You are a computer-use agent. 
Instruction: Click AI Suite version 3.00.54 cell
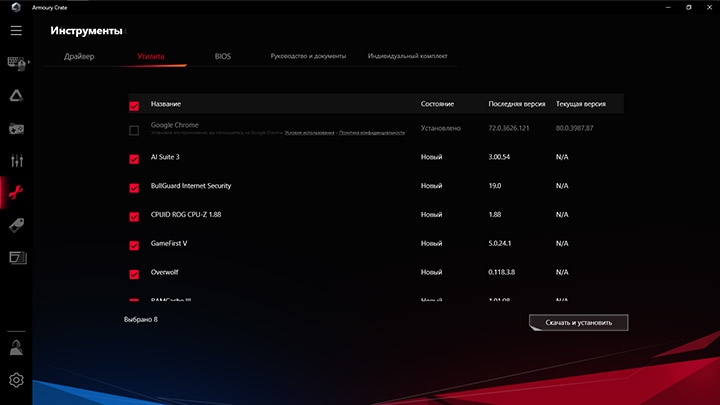click(499, 157)
